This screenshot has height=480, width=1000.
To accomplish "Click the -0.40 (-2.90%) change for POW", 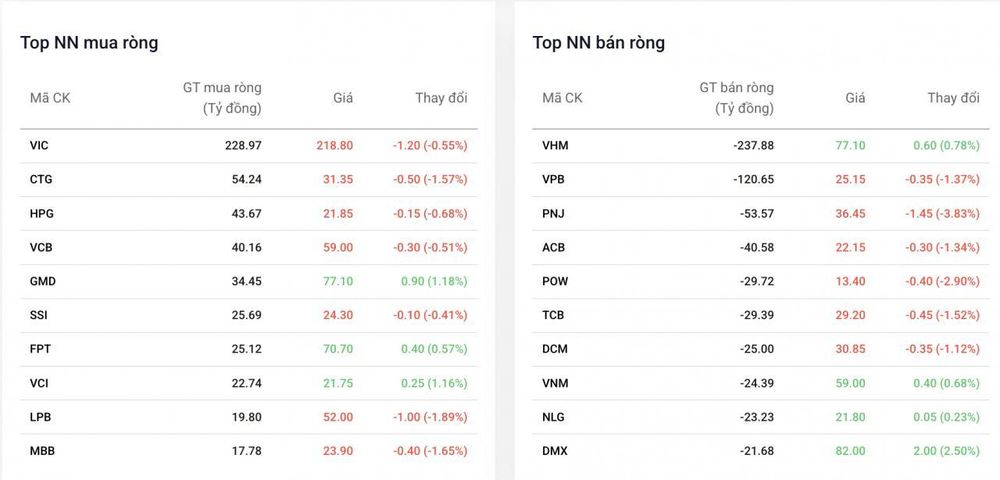I will point(943,281).
